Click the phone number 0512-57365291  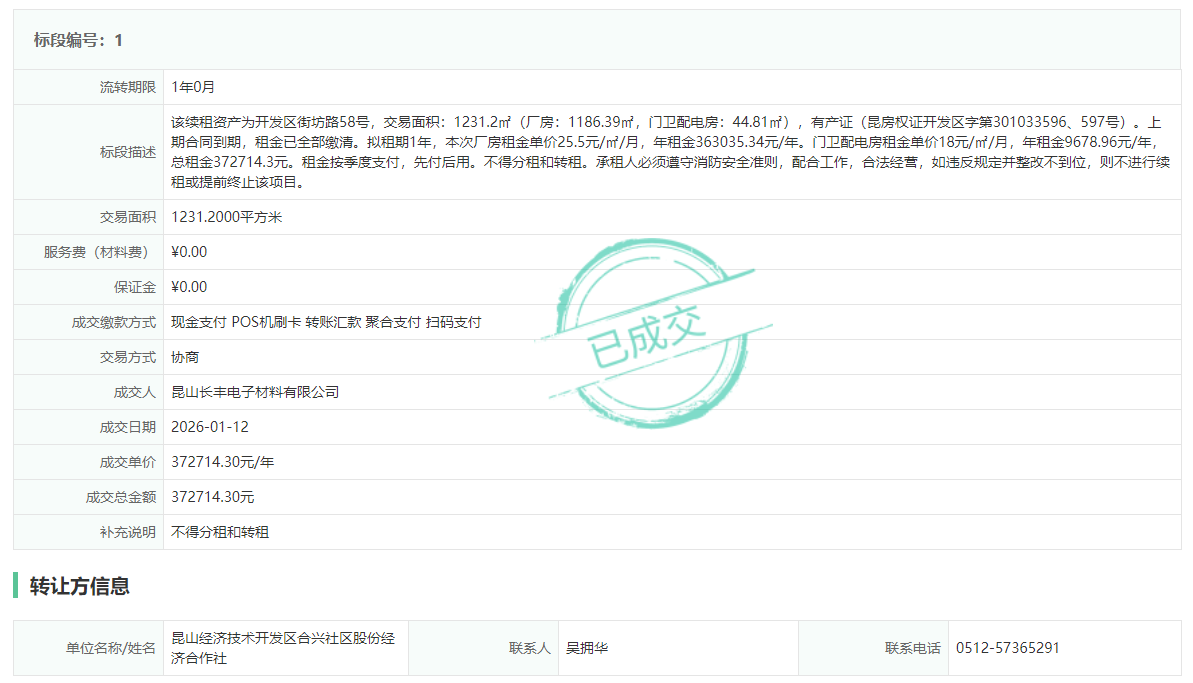[x=1007, y=648]
